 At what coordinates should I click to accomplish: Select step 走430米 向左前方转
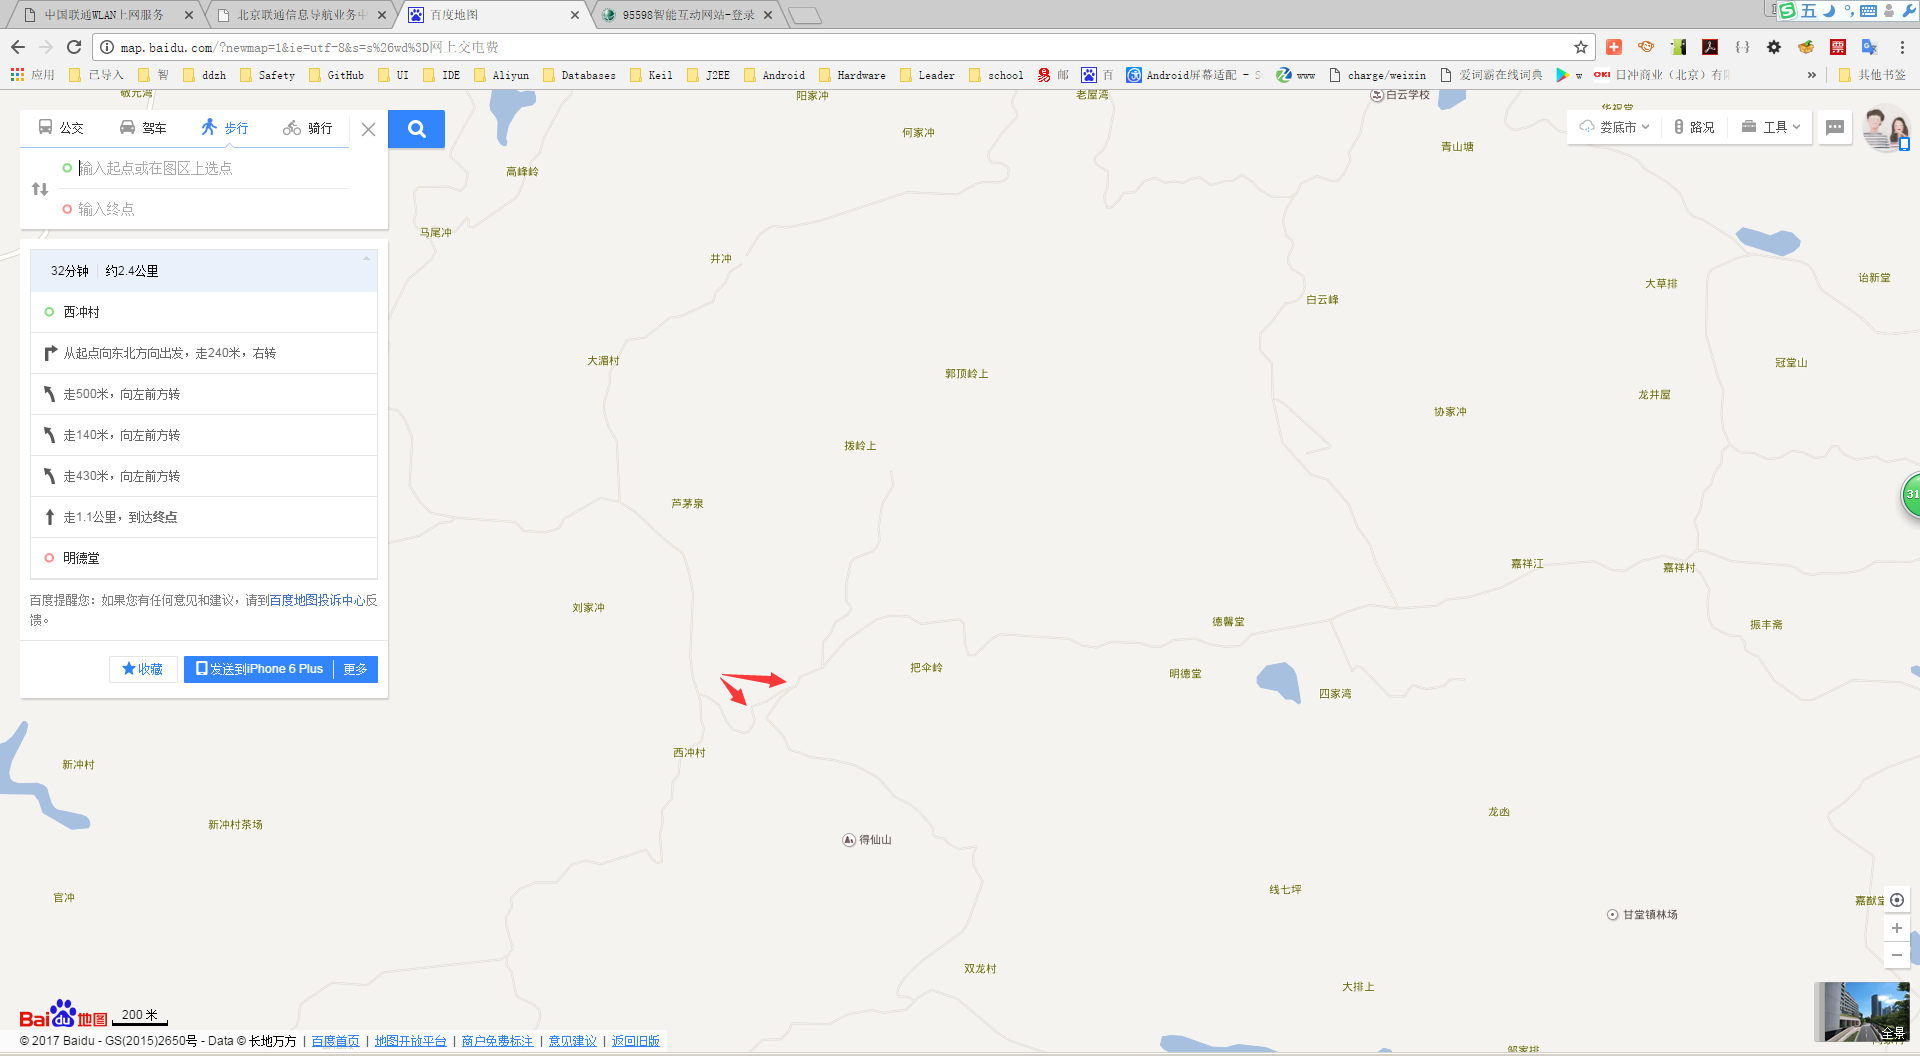pyautogui.click(x=204, y=476)
